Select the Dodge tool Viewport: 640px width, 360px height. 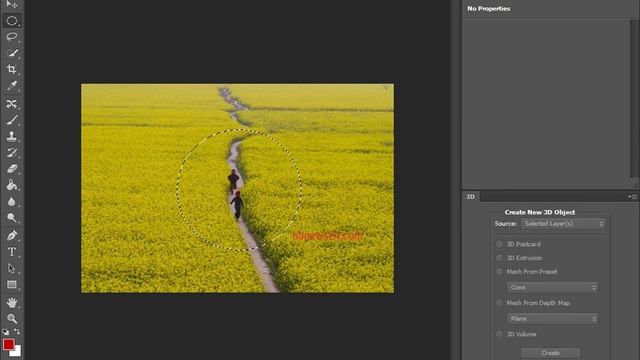(12, 218)
